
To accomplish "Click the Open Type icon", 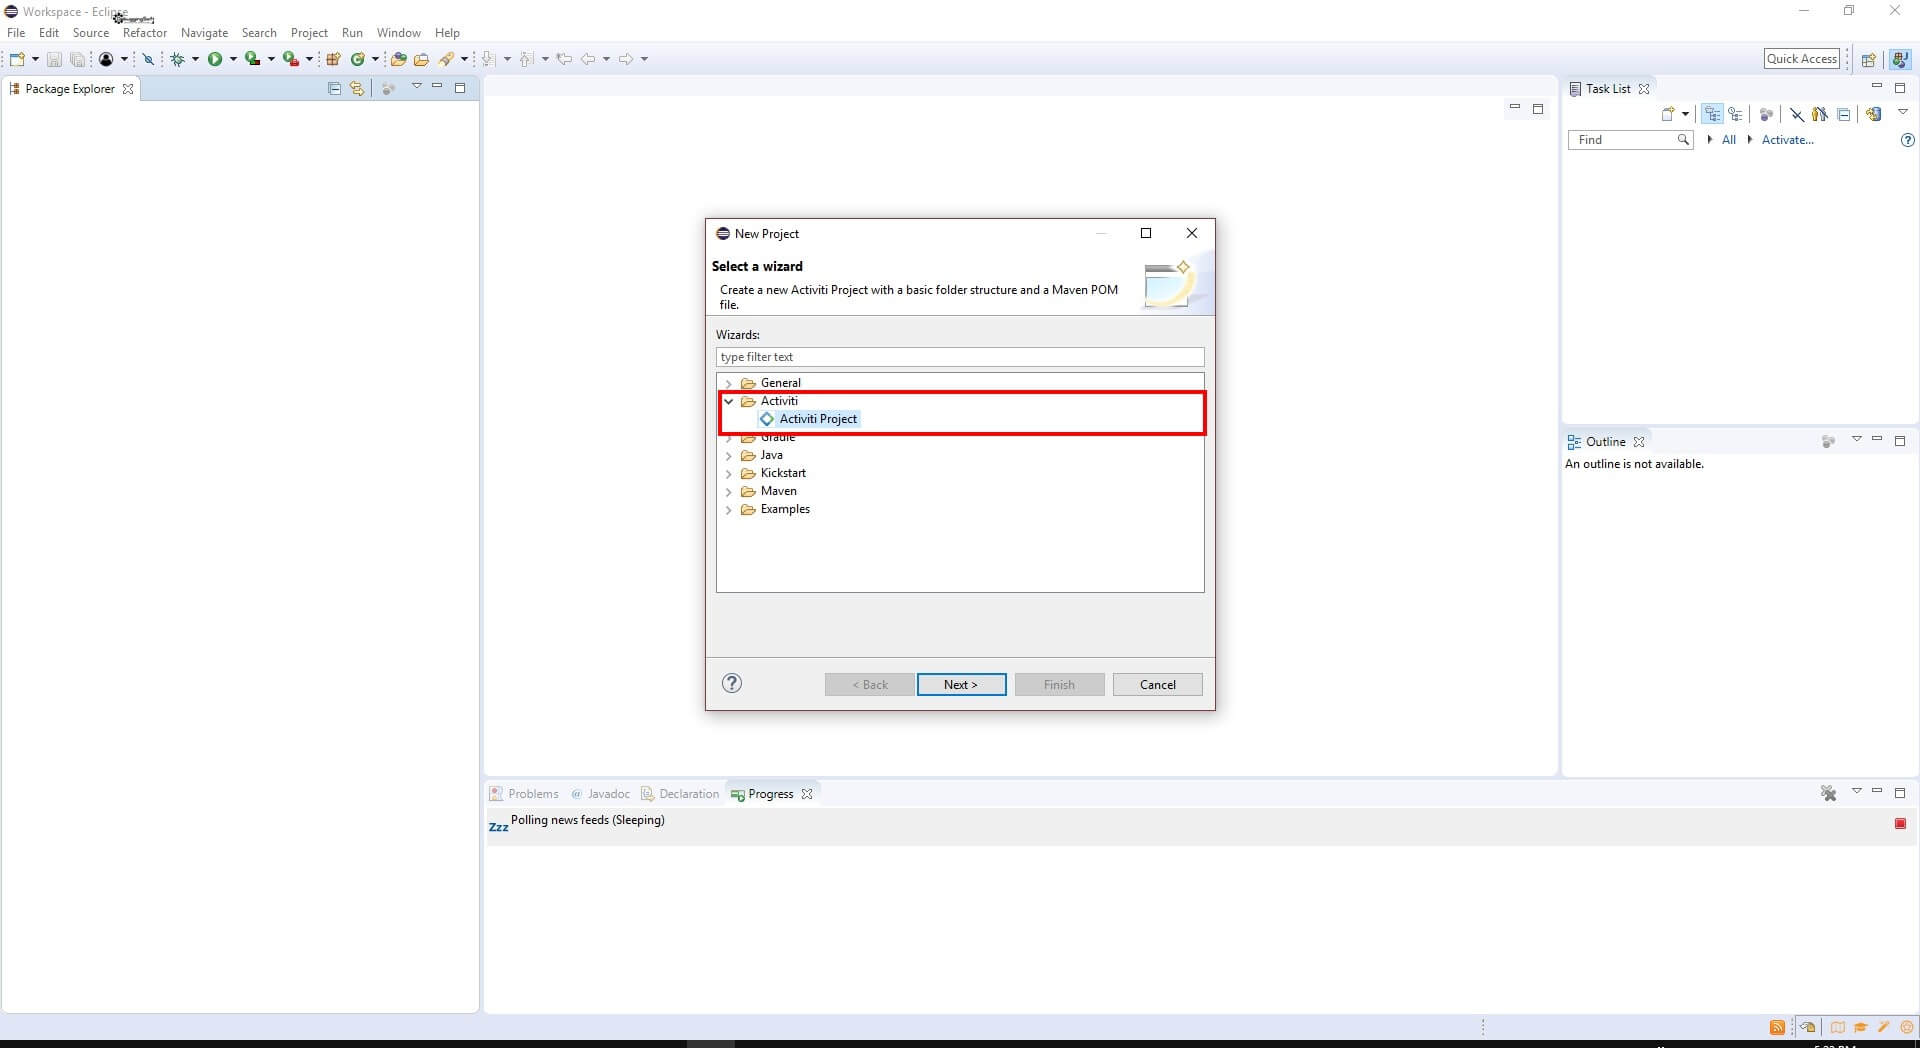I will 398,59.
